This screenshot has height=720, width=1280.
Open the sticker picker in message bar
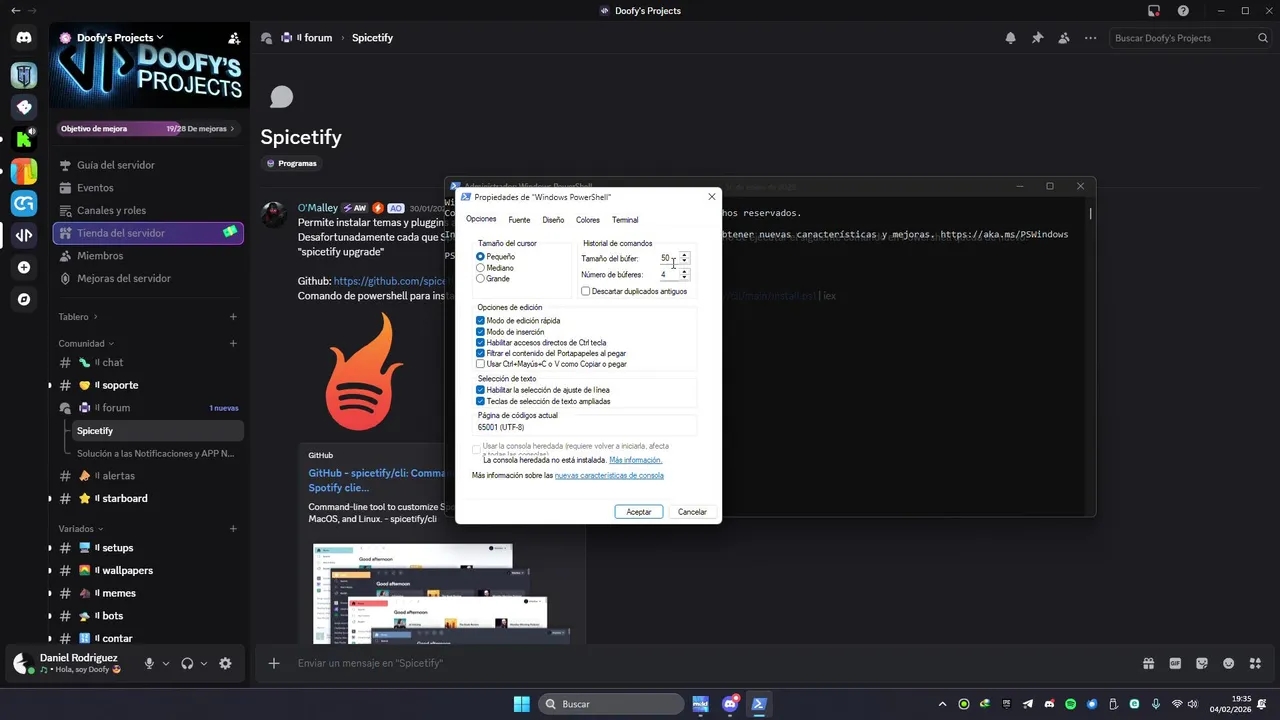[x=1202, y=663]
